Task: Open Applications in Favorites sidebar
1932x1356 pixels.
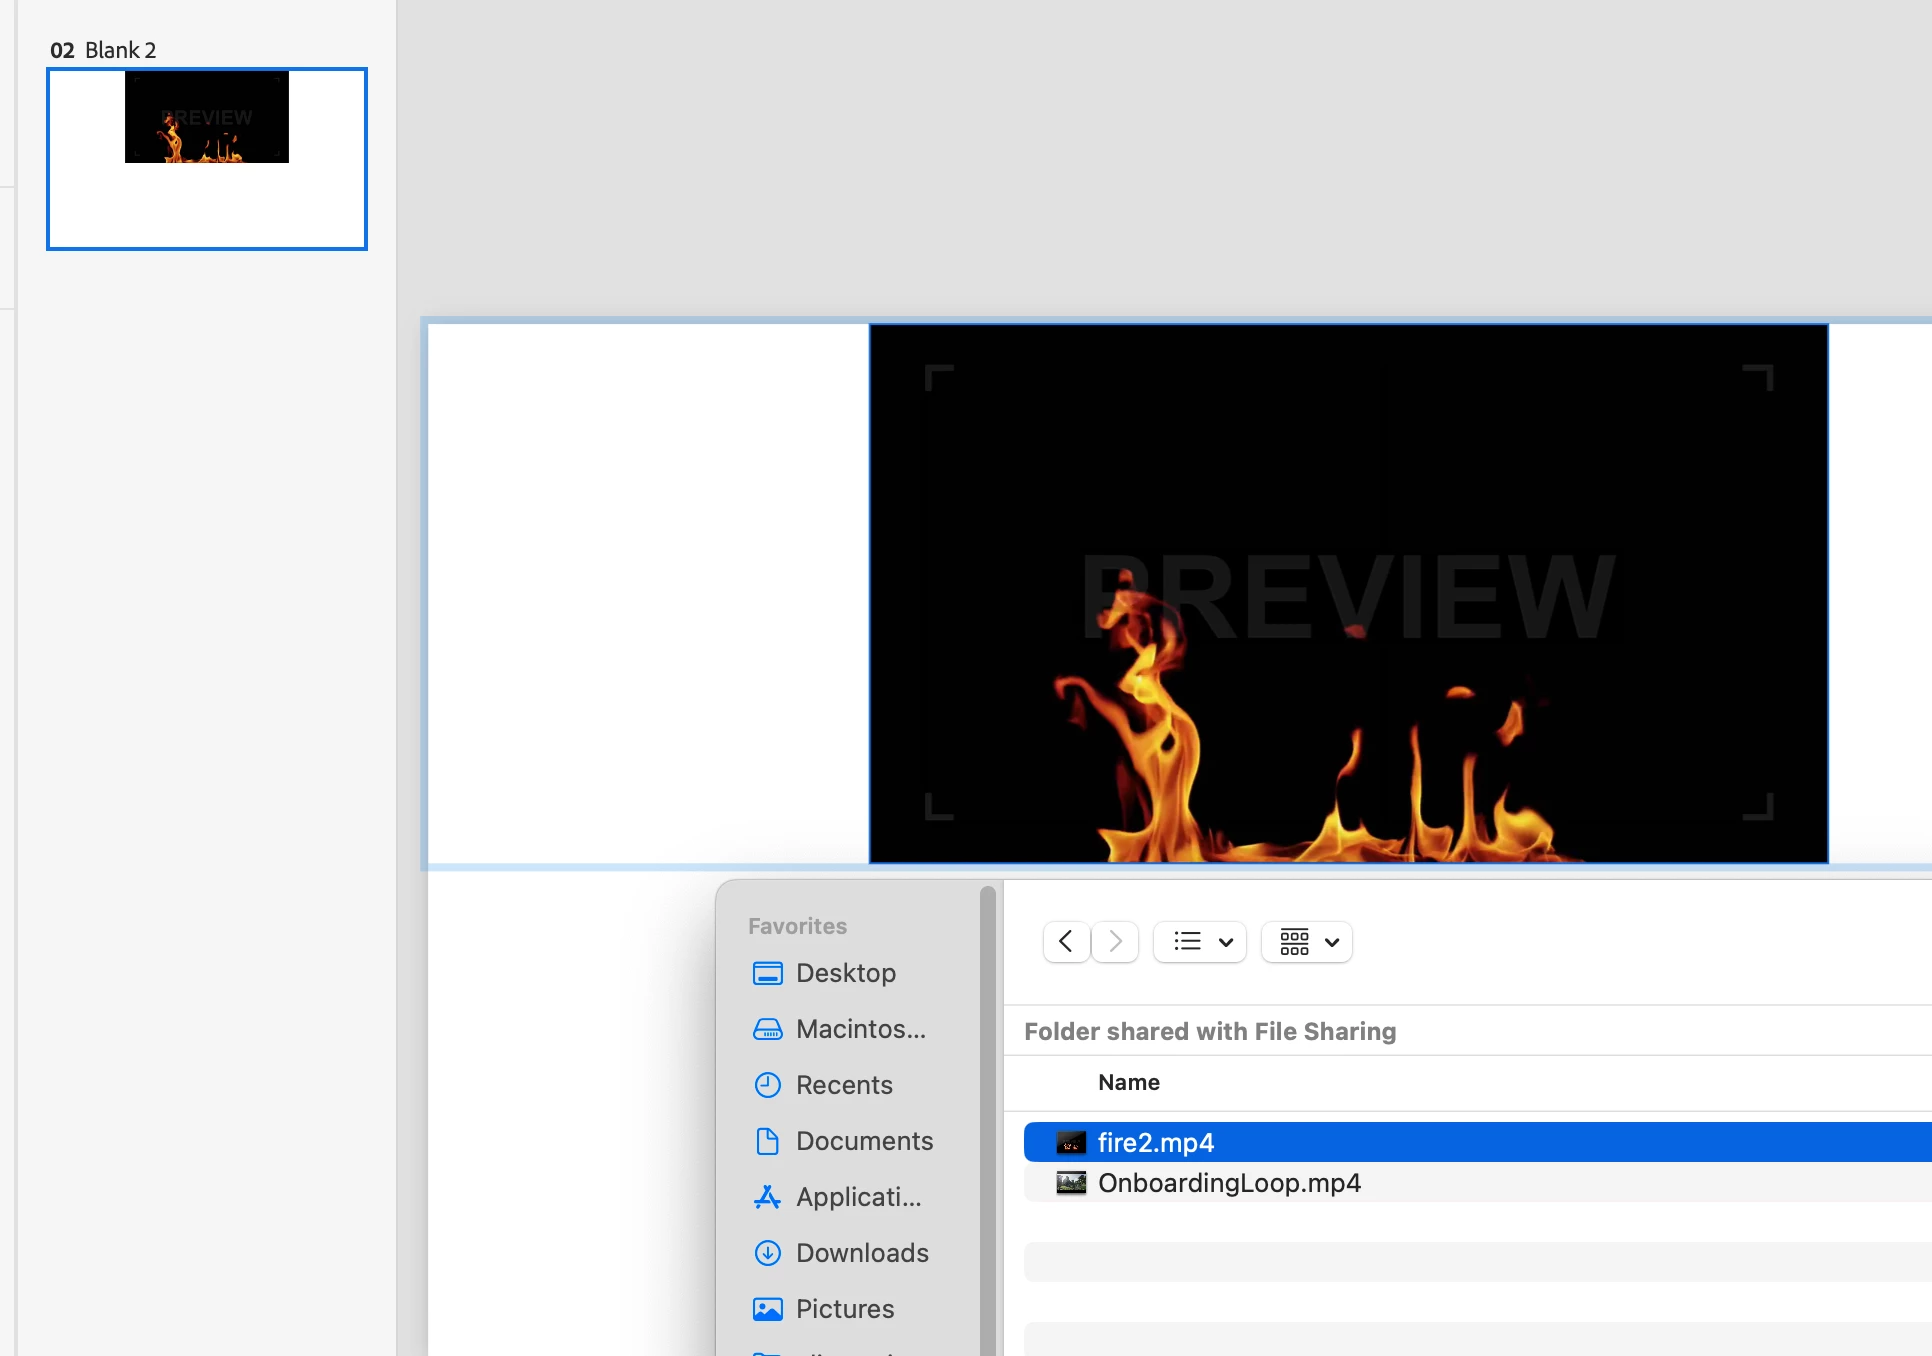Action: [x=858, y=1197]
